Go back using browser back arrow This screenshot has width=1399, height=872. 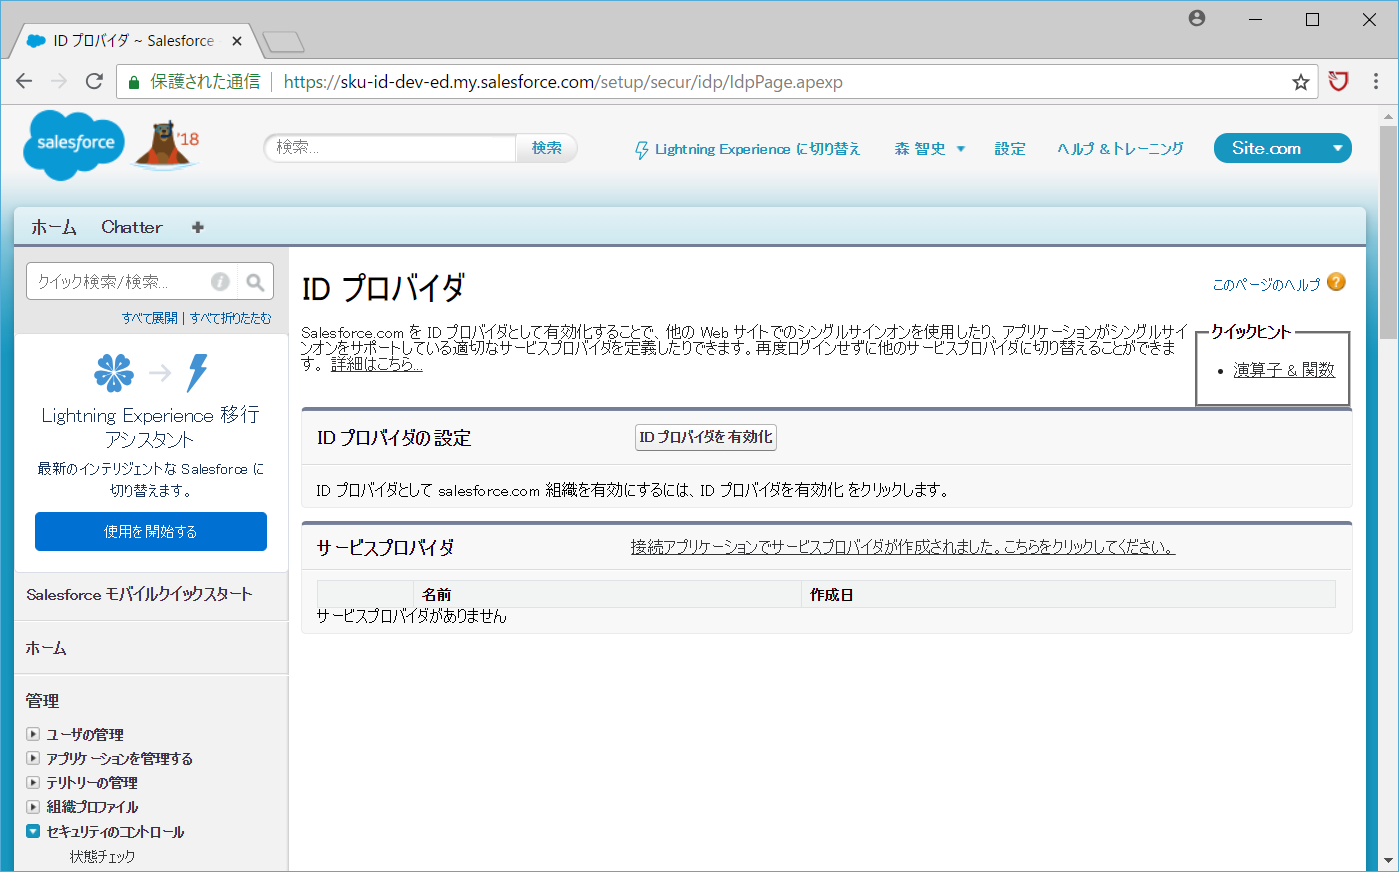pos(24,82)
